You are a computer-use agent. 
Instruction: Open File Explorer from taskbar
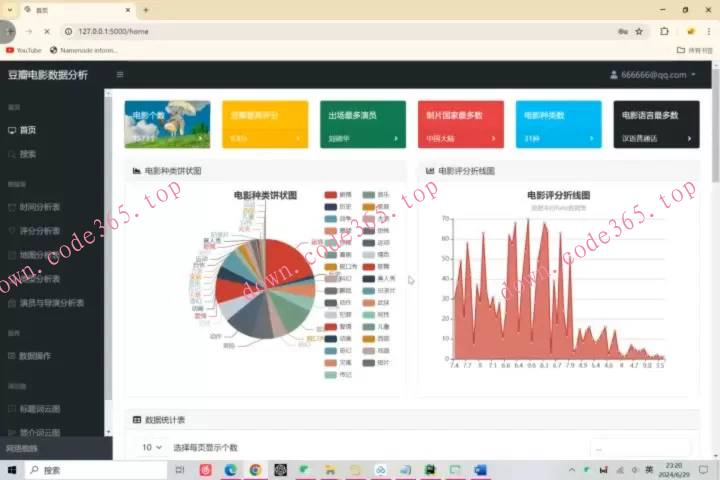pos(330,470)
